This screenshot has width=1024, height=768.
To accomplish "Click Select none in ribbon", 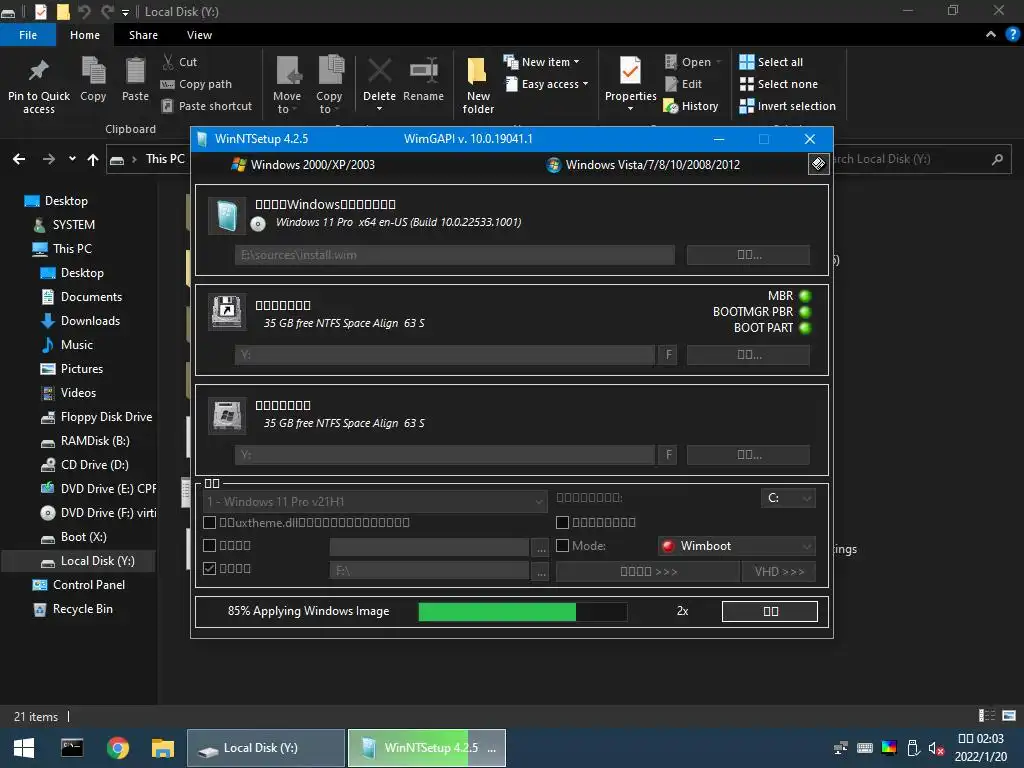I will coord(778,84).
